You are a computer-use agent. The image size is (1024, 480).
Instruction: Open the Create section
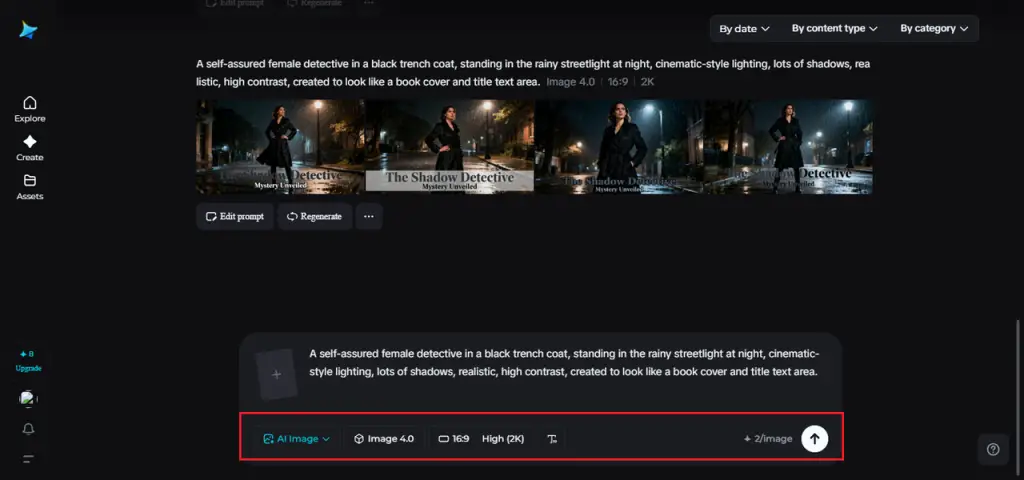pos(29,148)
